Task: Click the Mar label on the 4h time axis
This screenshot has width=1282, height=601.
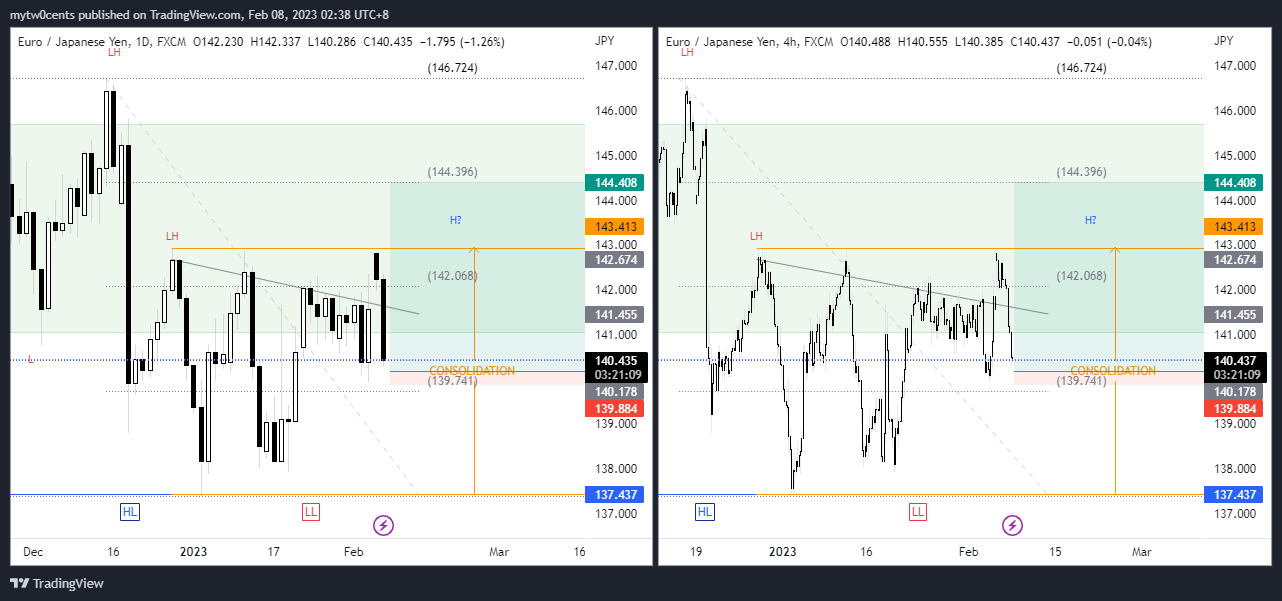Action: pyautogui.click(x=1141, y=552)
